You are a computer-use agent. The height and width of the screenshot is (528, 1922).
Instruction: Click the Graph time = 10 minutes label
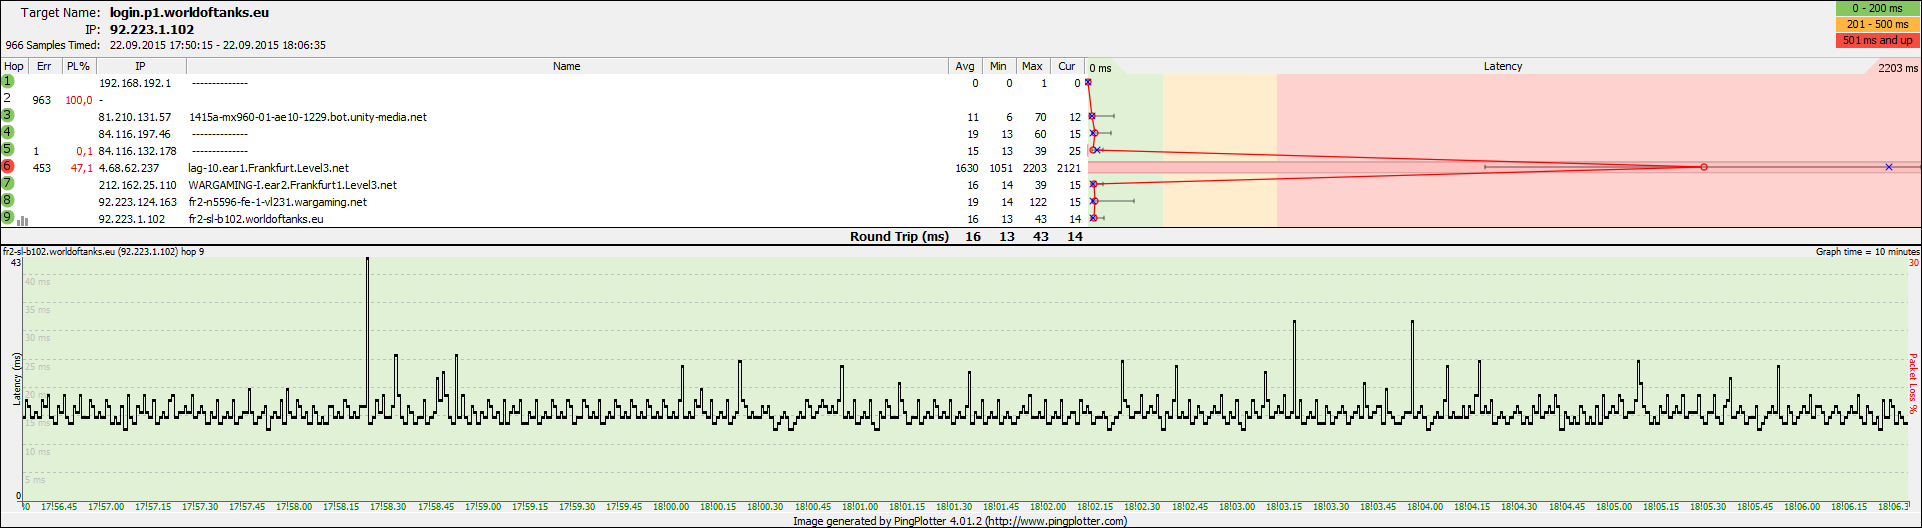pos(1866,252)
